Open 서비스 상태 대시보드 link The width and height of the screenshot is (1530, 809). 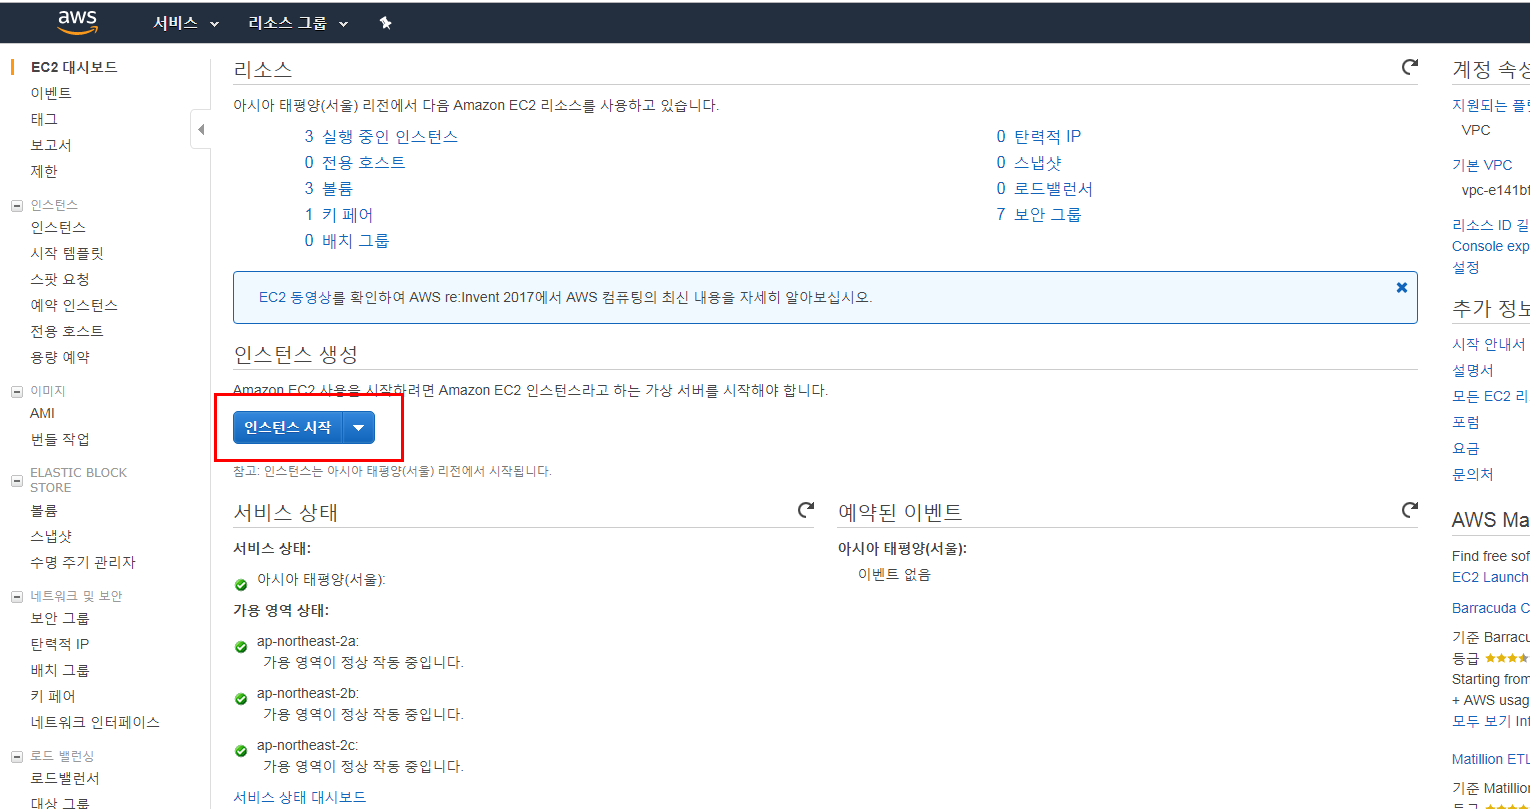tap(300, 797)
